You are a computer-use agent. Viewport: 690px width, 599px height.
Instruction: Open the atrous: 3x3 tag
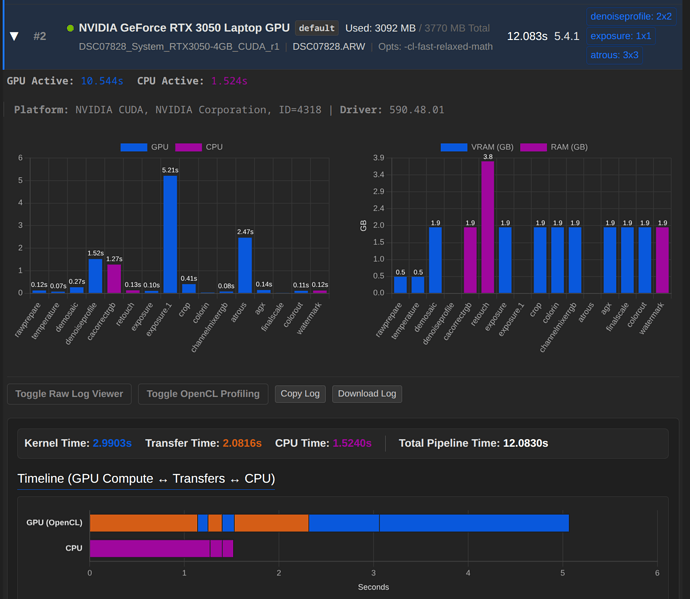pos(614,55)
